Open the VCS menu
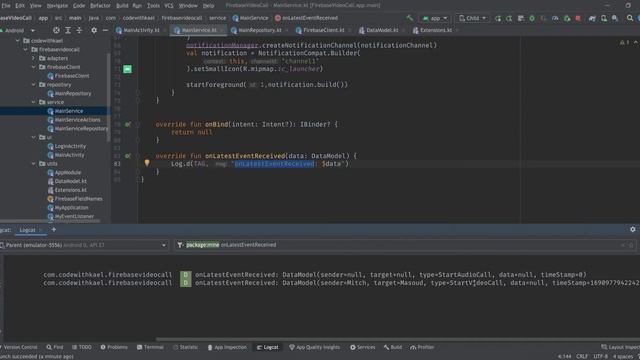The width and height of the screenshot is (640, 360). [168, 6]
